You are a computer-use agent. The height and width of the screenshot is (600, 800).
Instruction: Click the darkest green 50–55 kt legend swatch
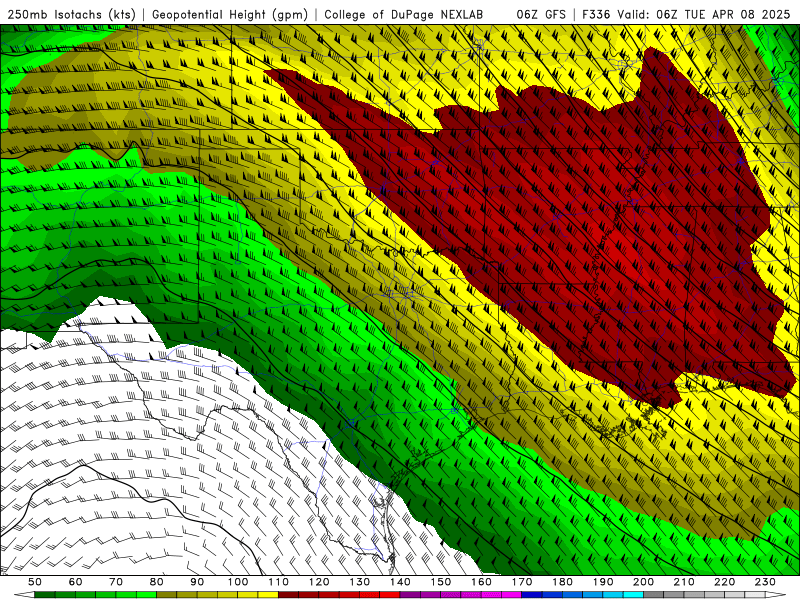[x=44, y=595]
